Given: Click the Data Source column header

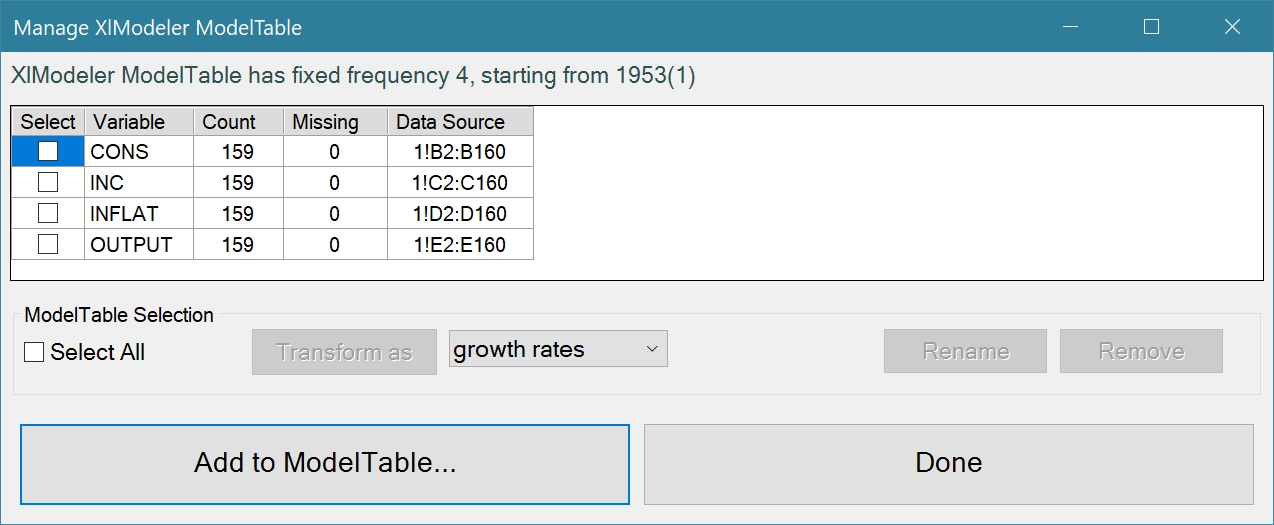Looking at the screenshot, I should (461, 122).
